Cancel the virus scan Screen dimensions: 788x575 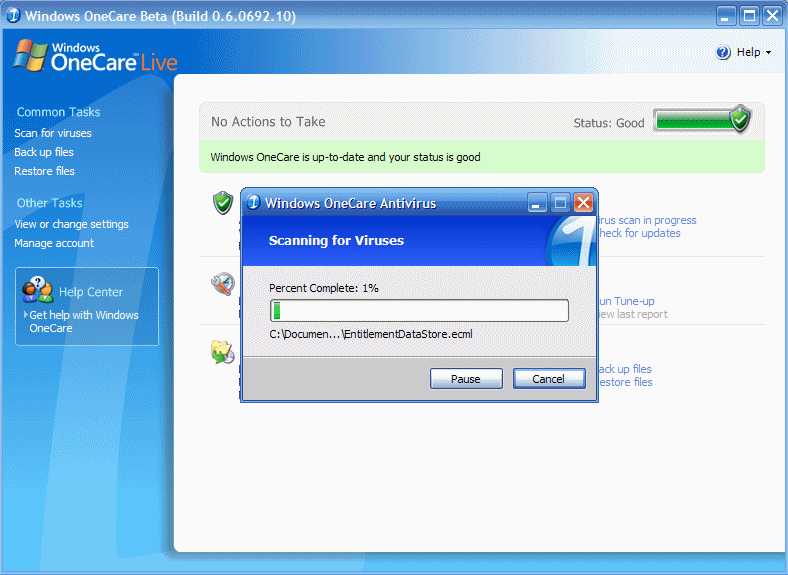549,378
